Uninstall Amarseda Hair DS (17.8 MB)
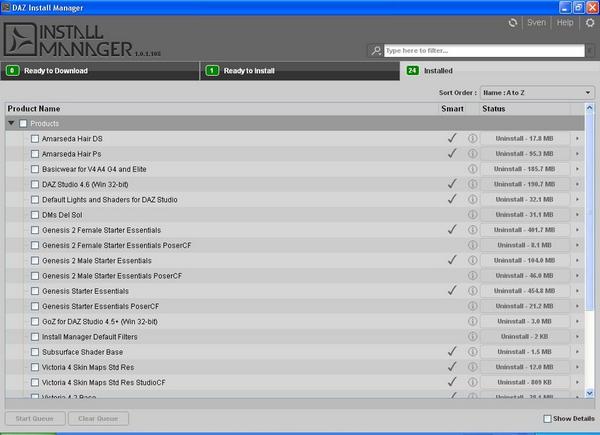Image resolution: width=600 pixels, height=435 pixels. click(x=524, y=138)
